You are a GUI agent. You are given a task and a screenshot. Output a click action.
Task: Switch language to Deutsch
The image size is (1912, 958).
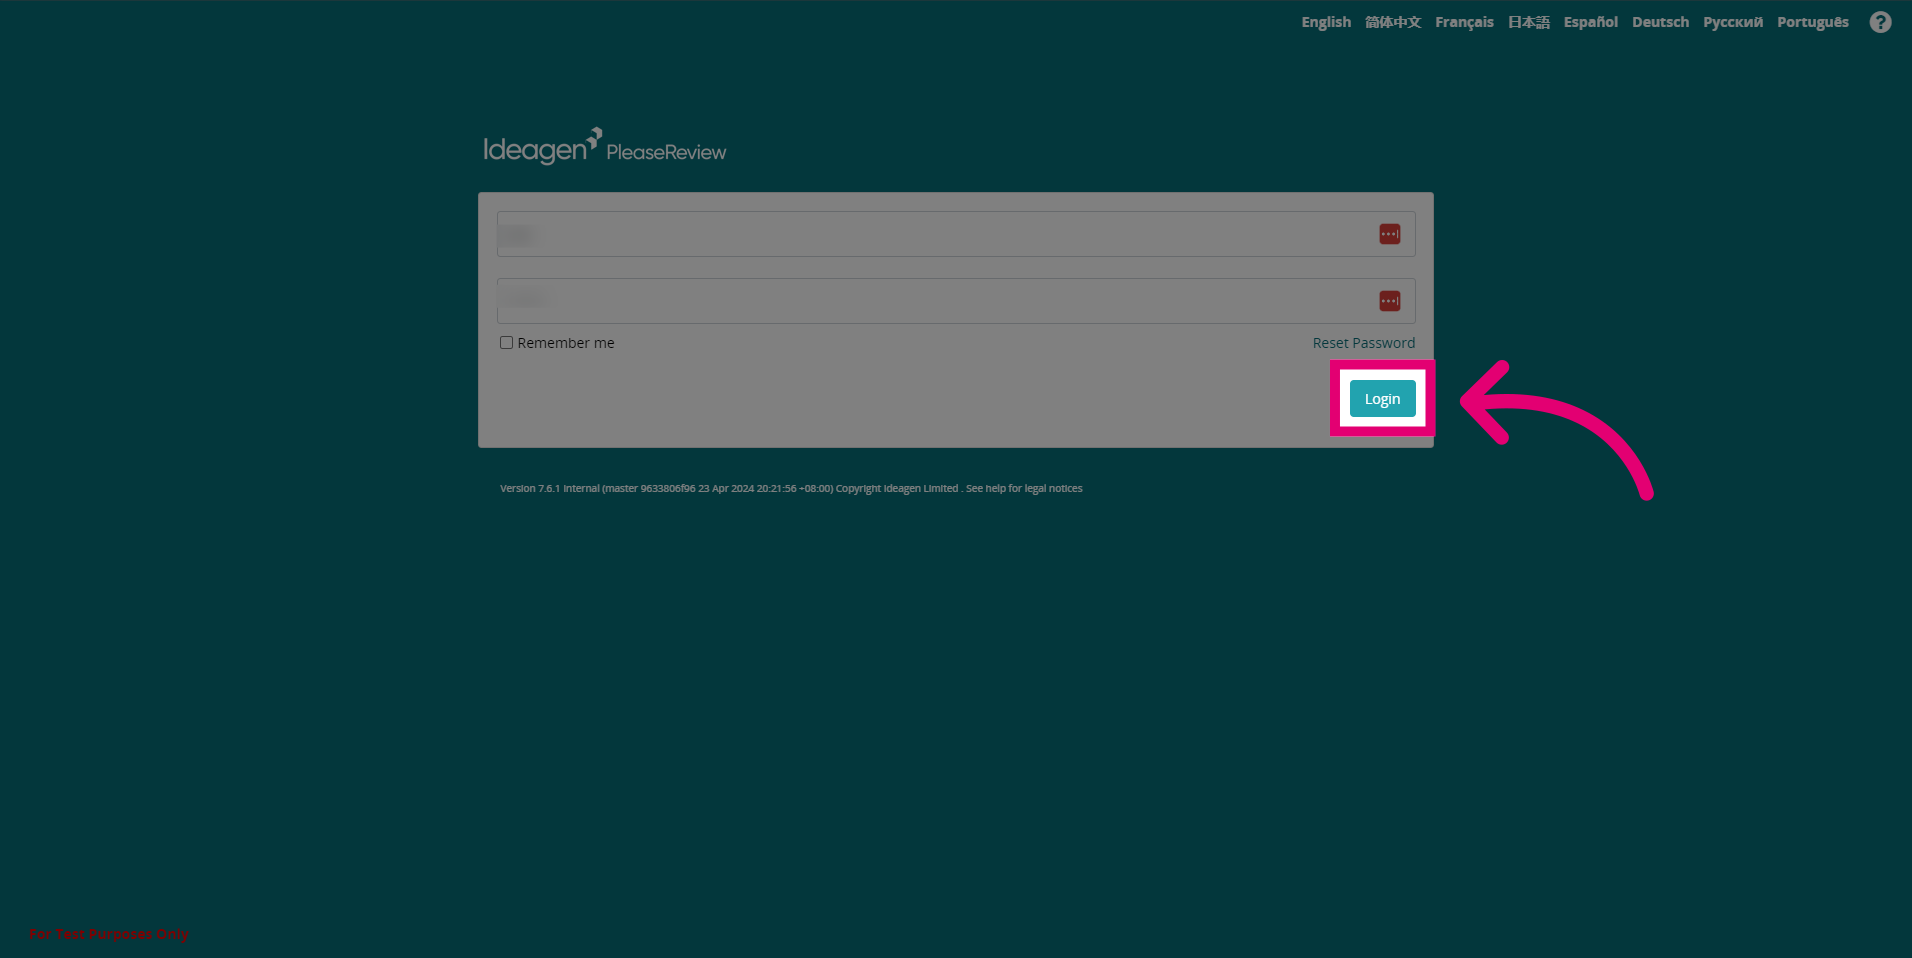[x=1660, y=22]
